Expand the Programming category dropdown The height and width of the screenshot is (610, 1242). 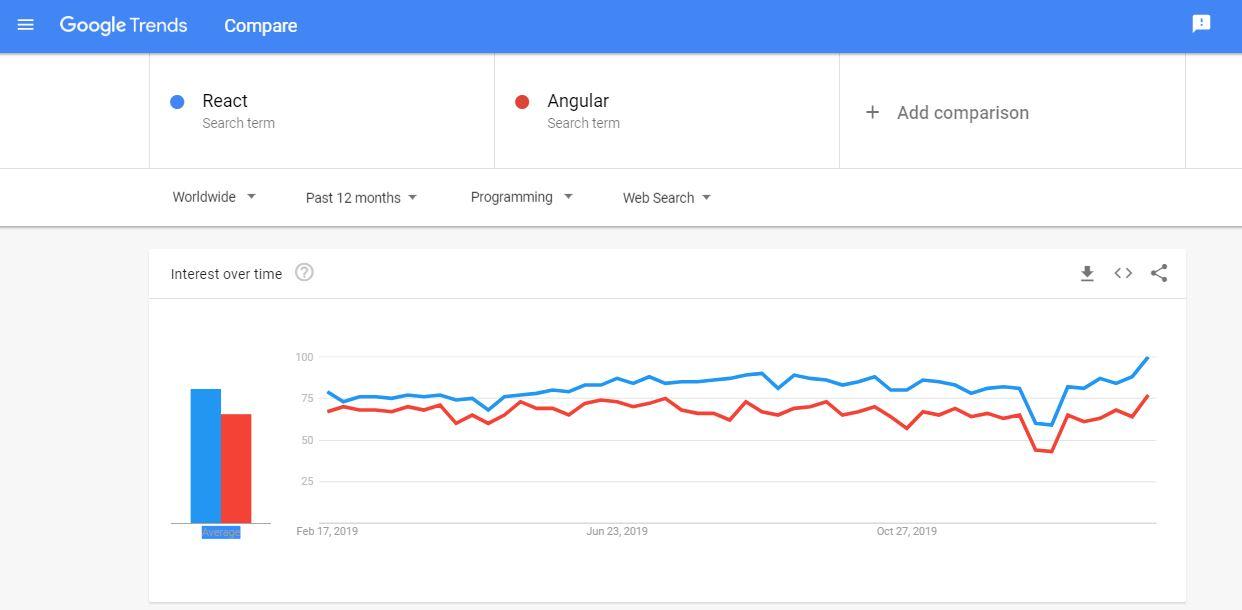tap(521, 197)
